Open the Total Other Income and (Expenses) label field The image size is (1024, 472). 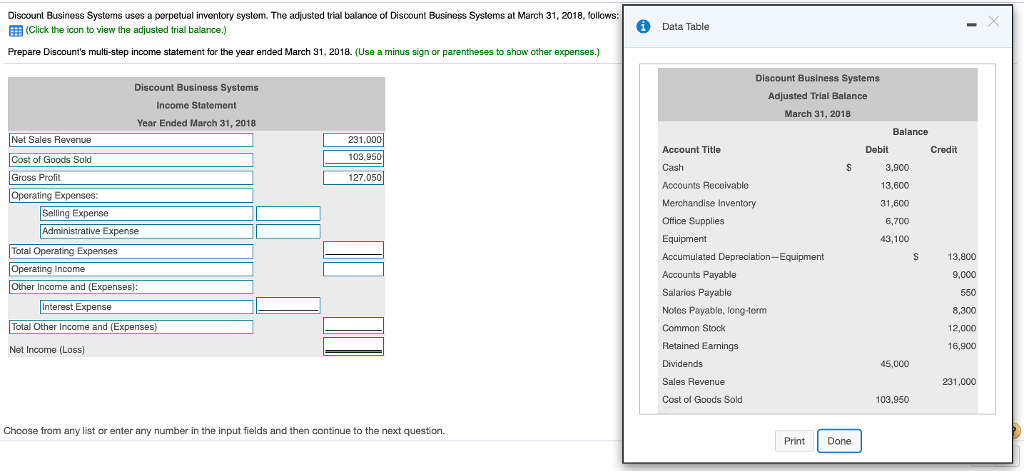[131, 327]
